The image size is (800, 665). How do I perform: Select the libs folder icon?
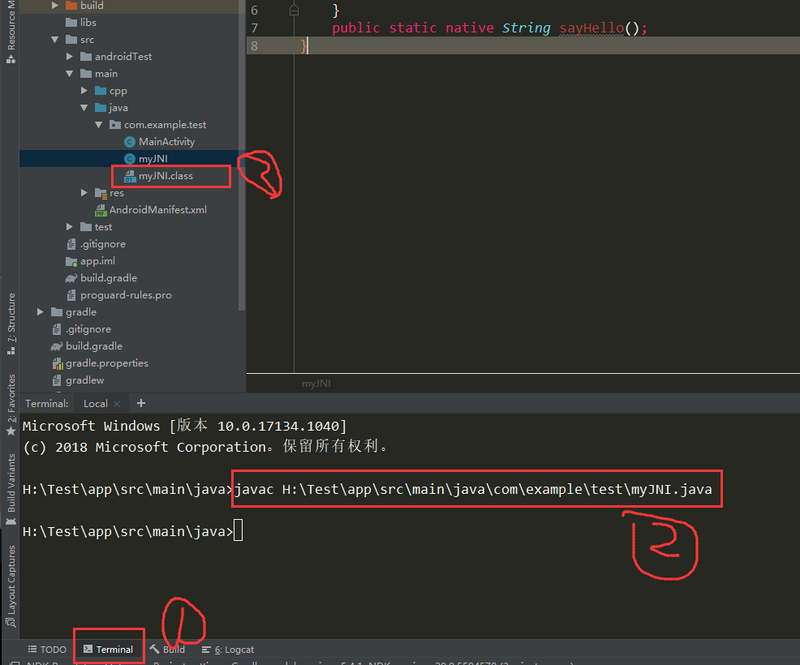[71, 22]
